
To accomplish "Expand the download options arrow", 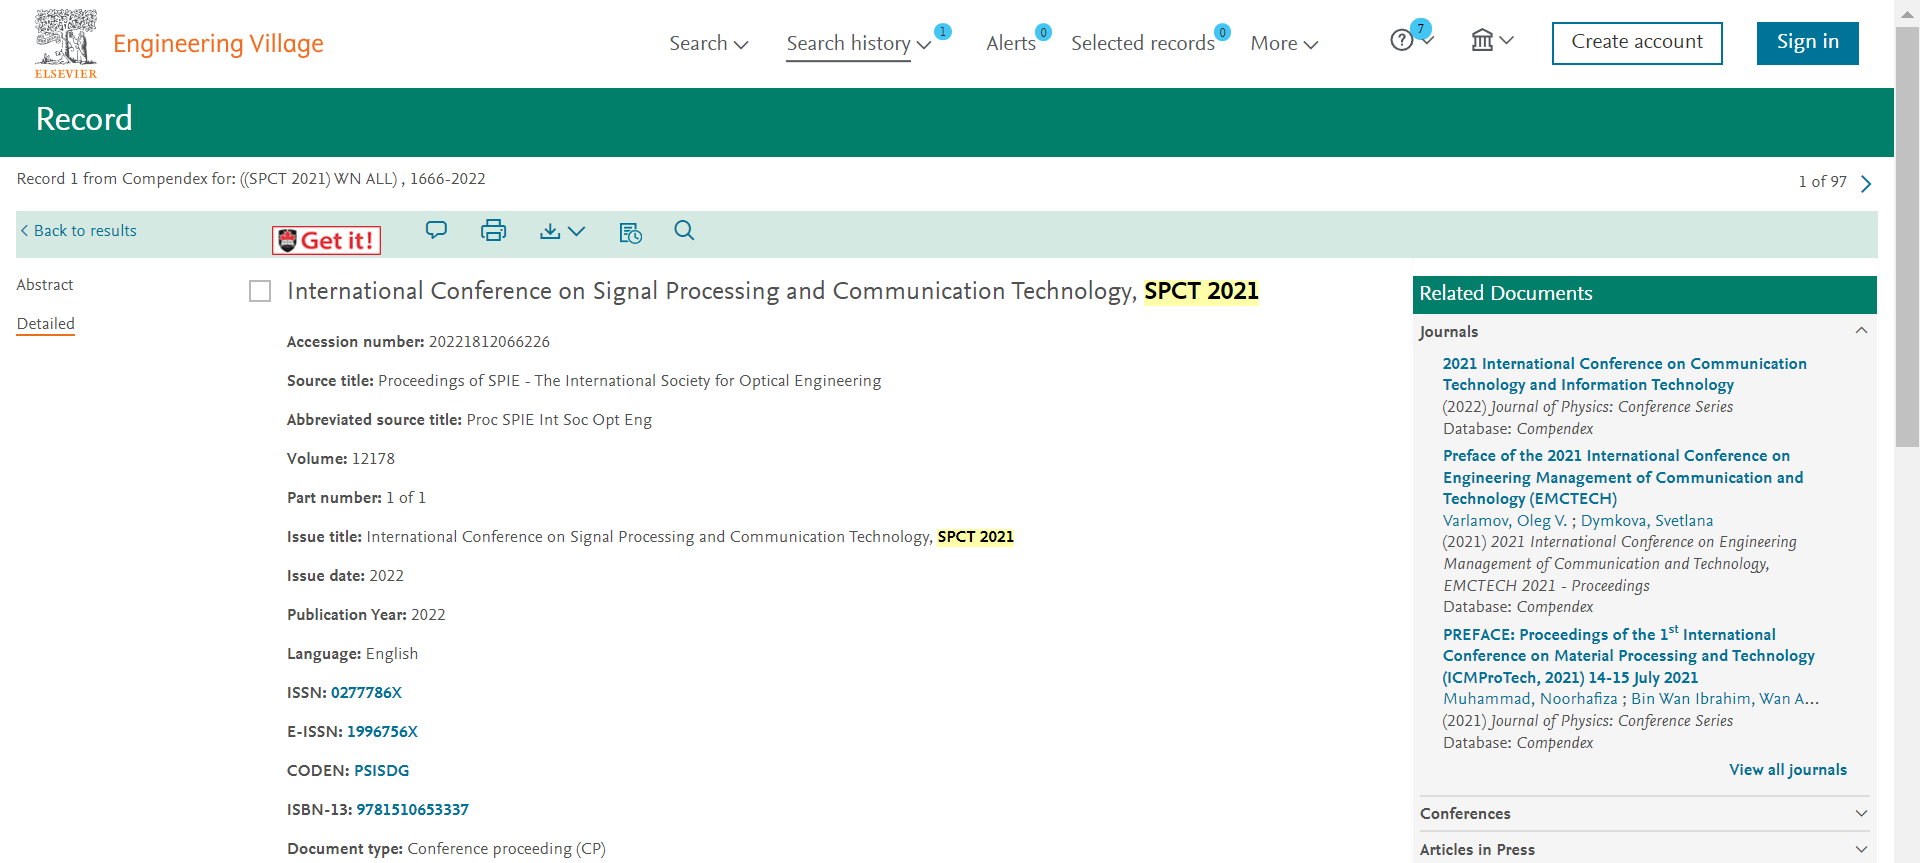I will (x=577, y=231).
